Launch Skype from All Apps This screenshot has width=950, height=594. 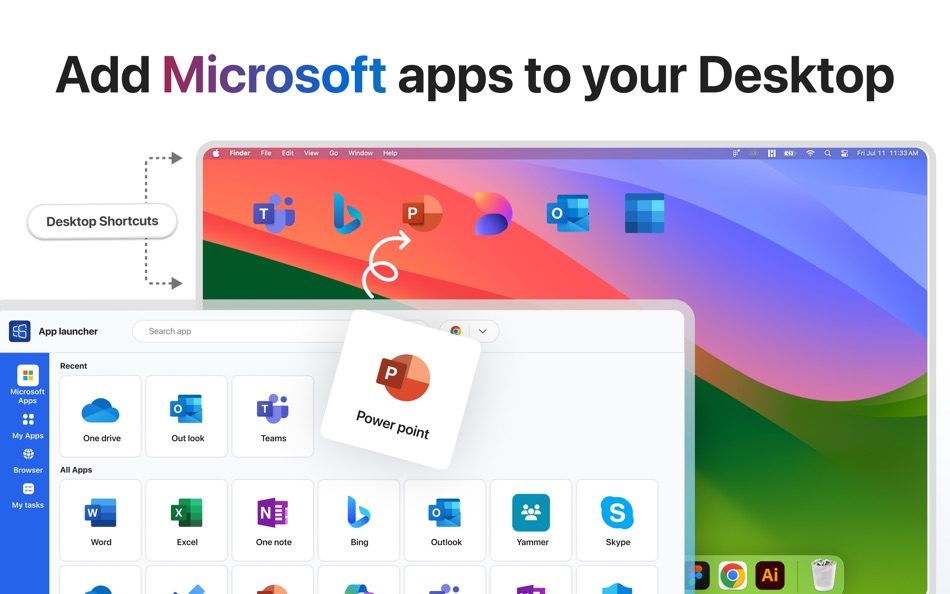point(617,520)
